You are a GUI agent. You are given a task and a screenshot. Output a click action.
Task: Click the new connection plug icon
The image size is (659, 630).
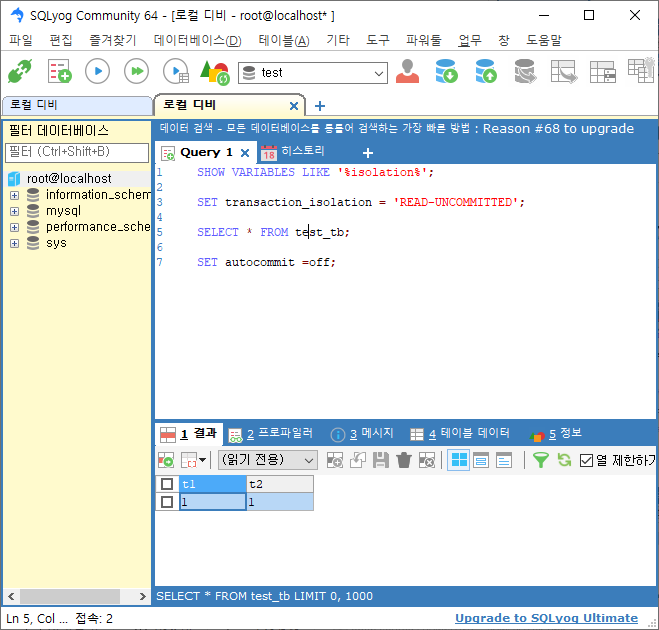[20, 71]
